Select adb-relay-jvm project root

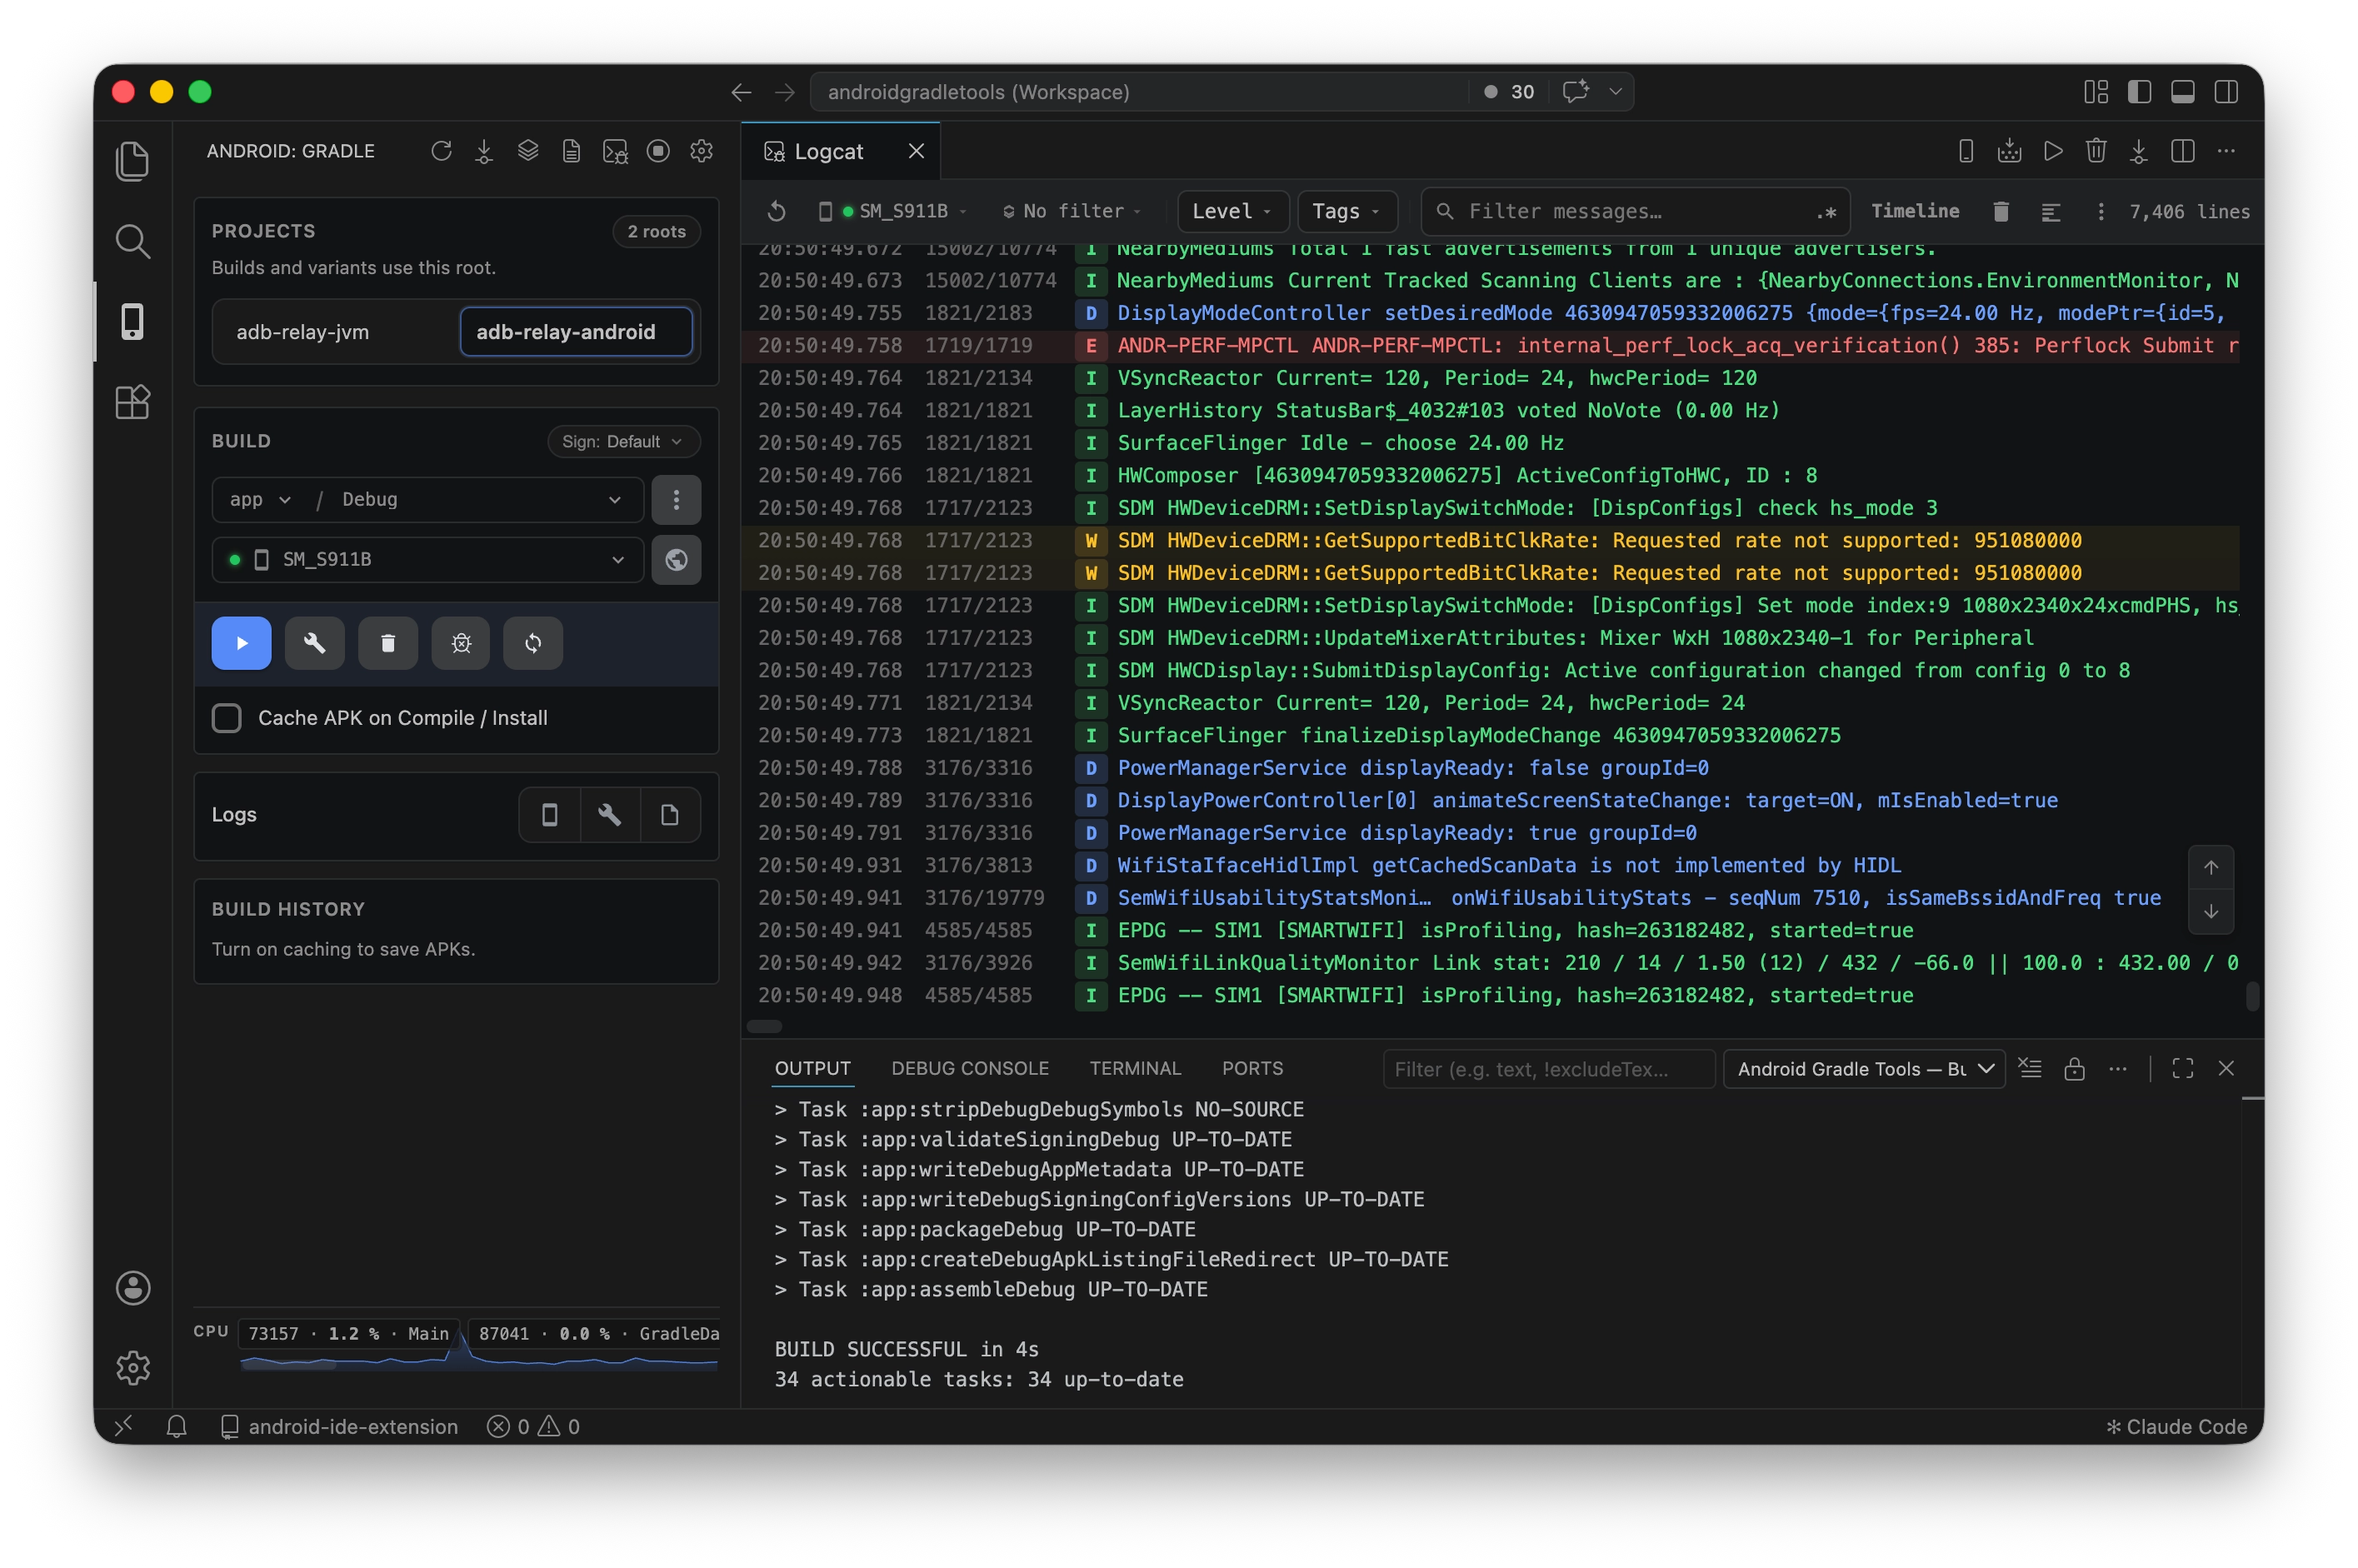coord(302,332)
